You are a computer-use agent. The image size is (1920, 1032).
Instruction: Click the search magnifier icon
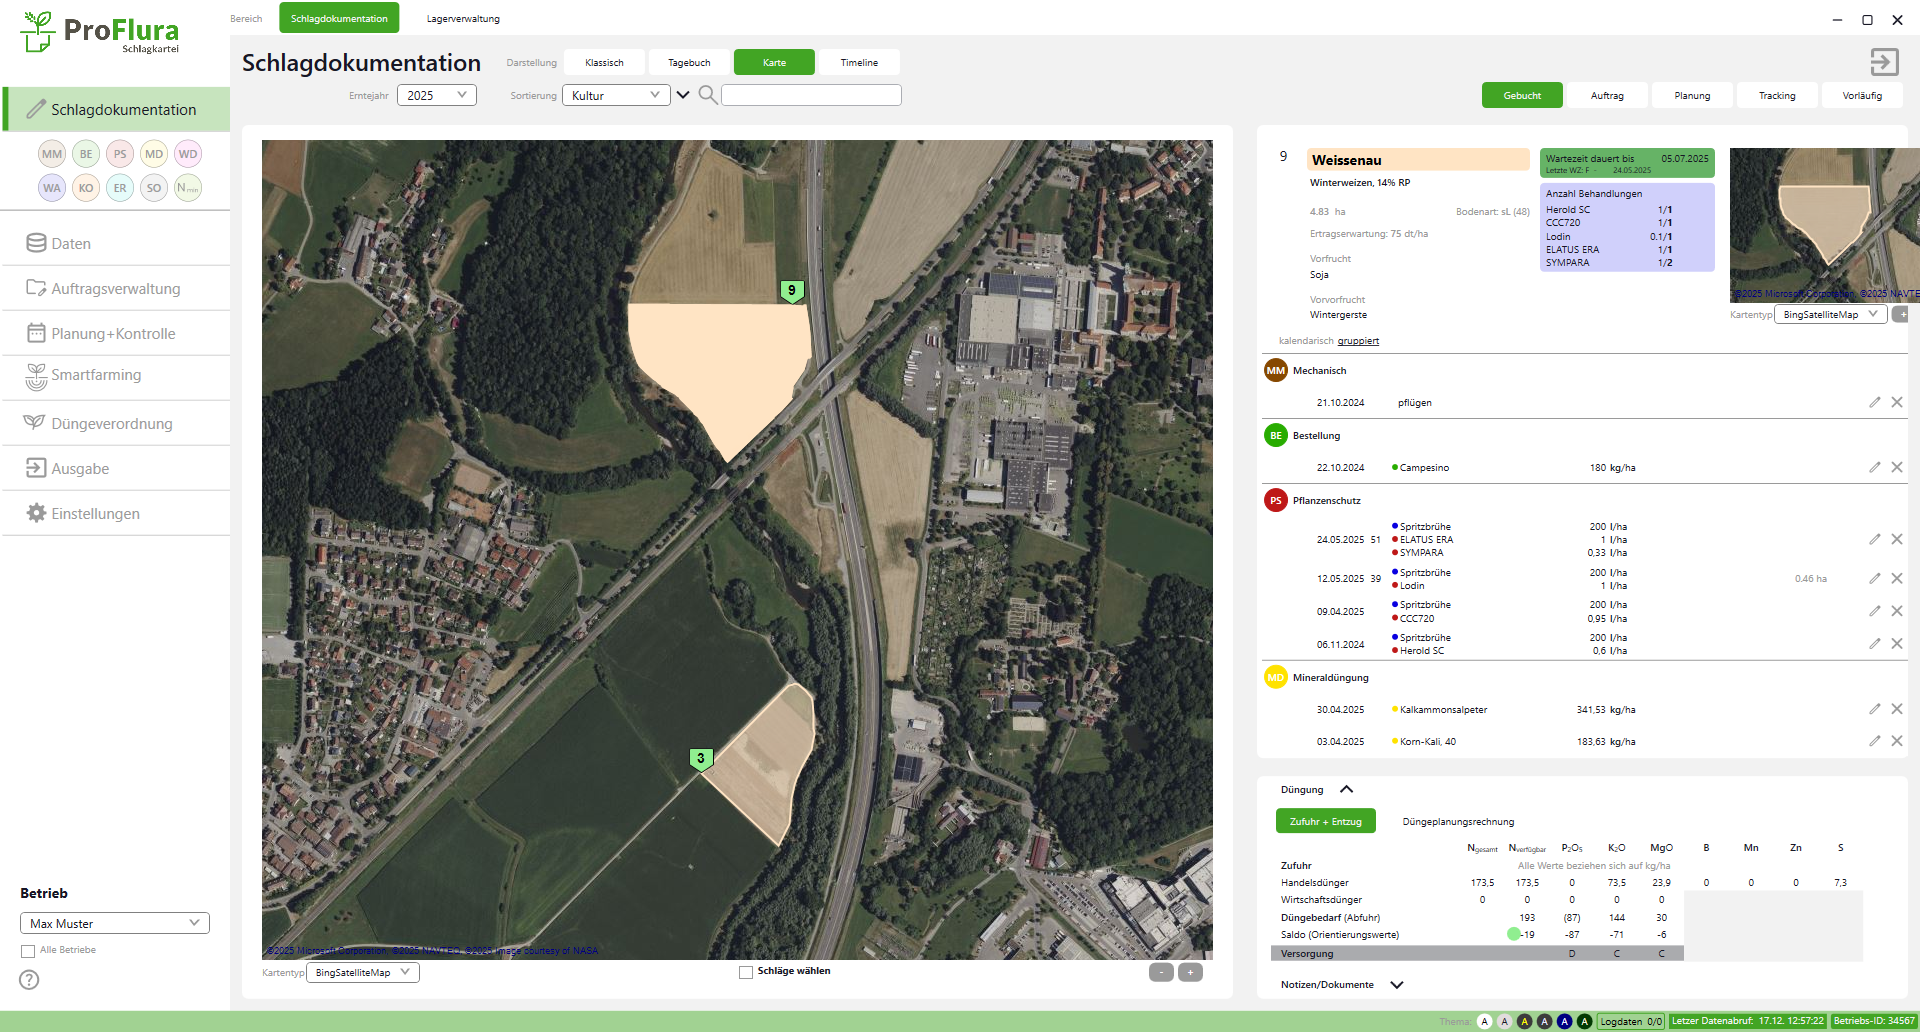708,95
